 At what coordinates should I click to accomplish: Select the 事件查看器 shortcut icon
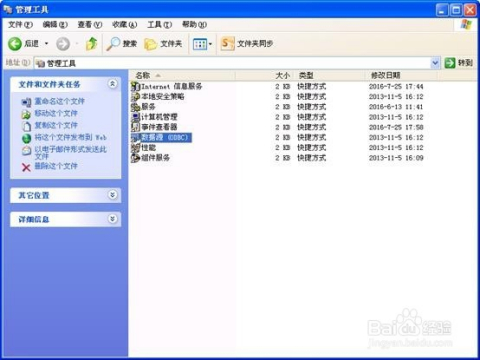135,127
